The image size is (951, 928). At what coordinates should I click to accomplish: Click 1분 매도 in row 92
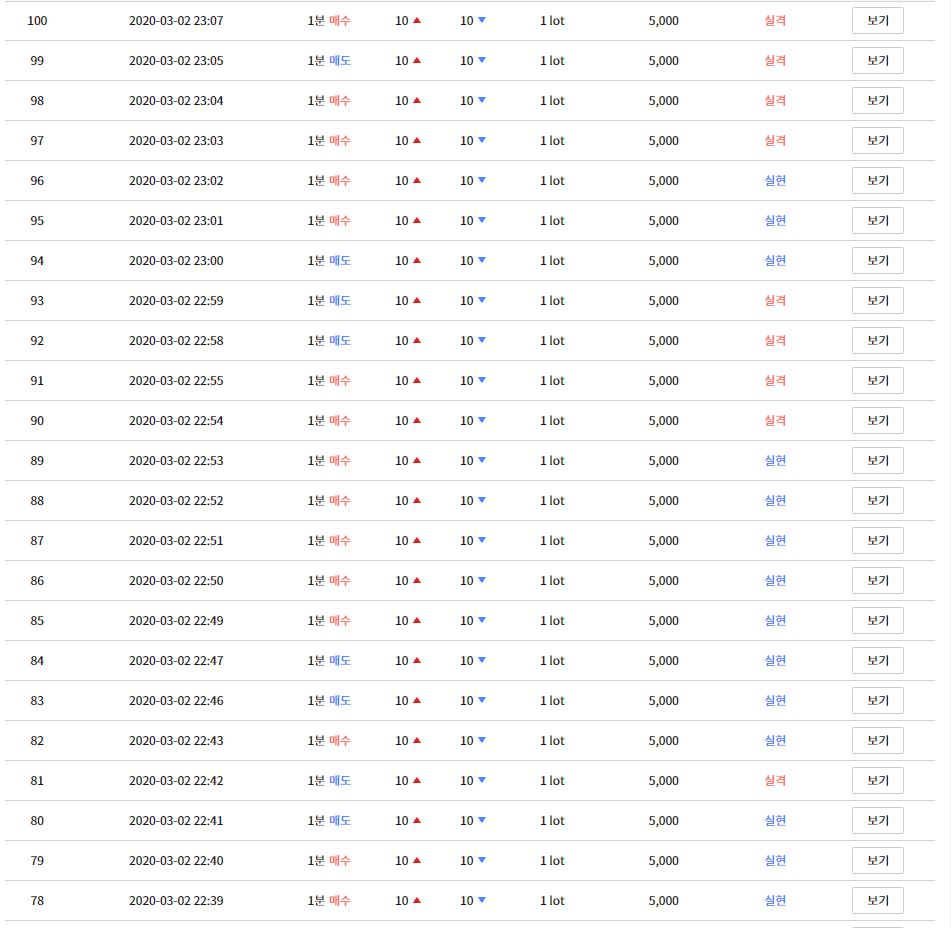click(329, 341)
